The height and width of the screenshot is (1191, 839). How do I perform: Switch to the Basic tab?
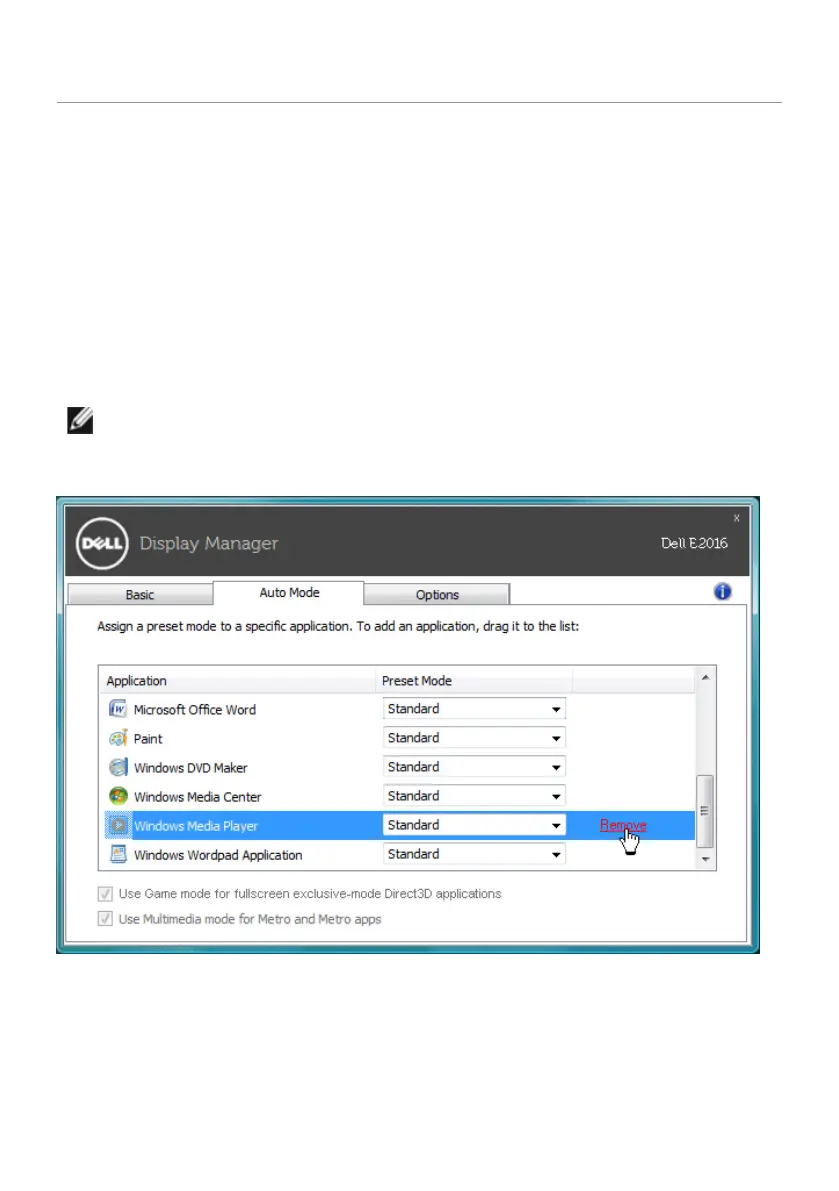click(x=140, y=594)
